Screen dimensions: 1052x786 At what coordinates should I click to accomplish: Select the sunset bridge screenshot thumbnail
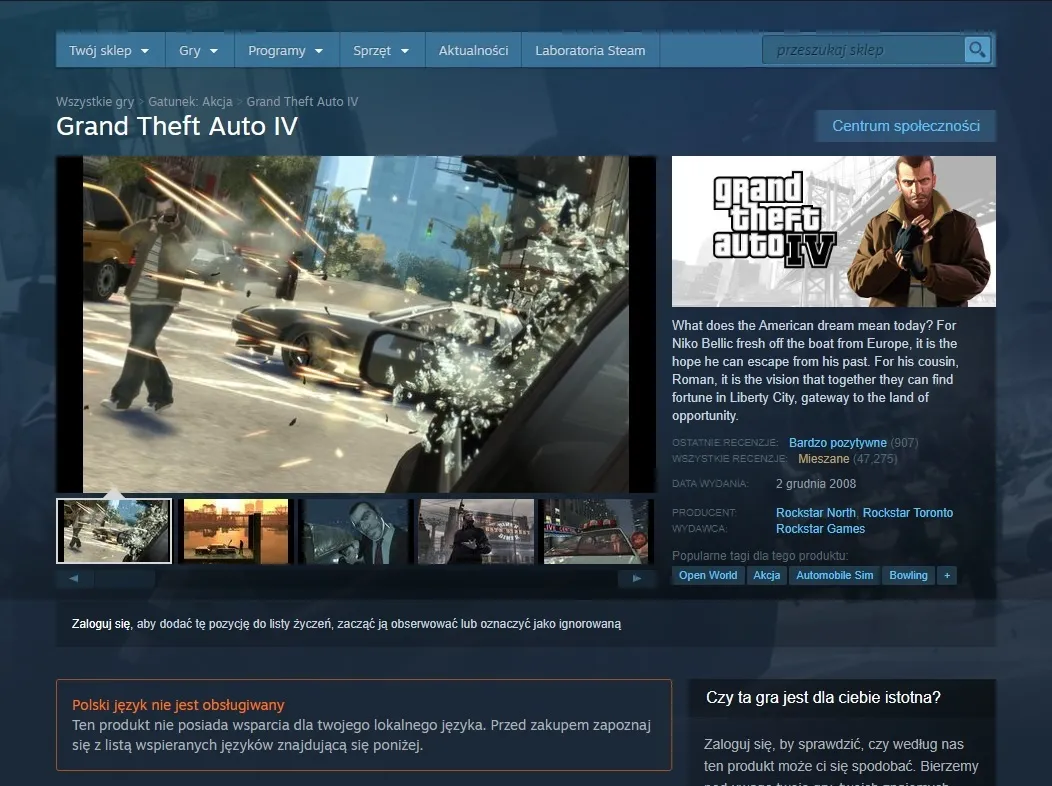pyautogui.click(x=236, y=531)
